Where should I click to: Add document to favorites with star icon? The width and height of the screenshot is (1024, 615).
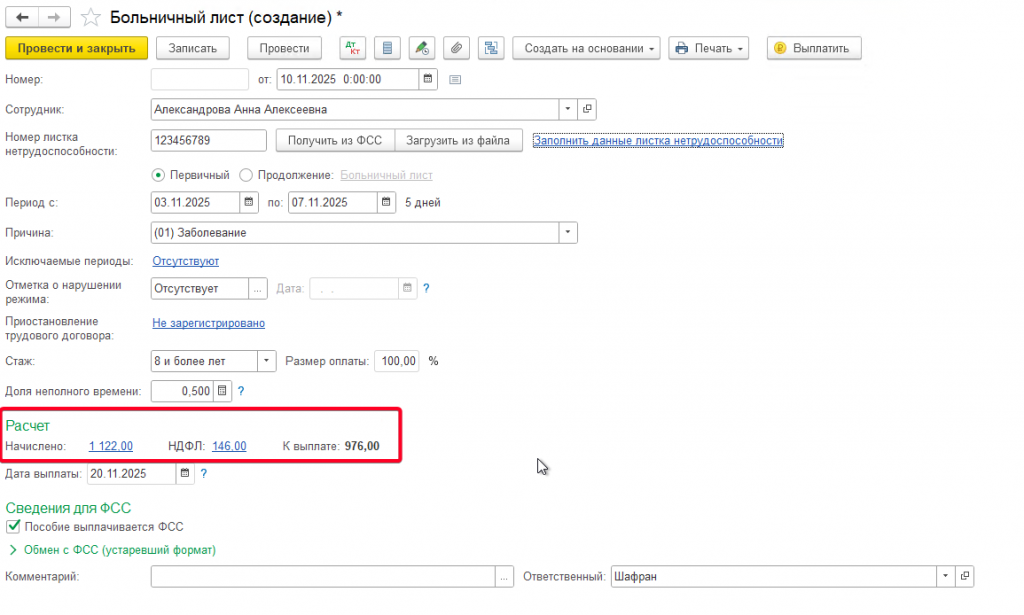[91, 18]
